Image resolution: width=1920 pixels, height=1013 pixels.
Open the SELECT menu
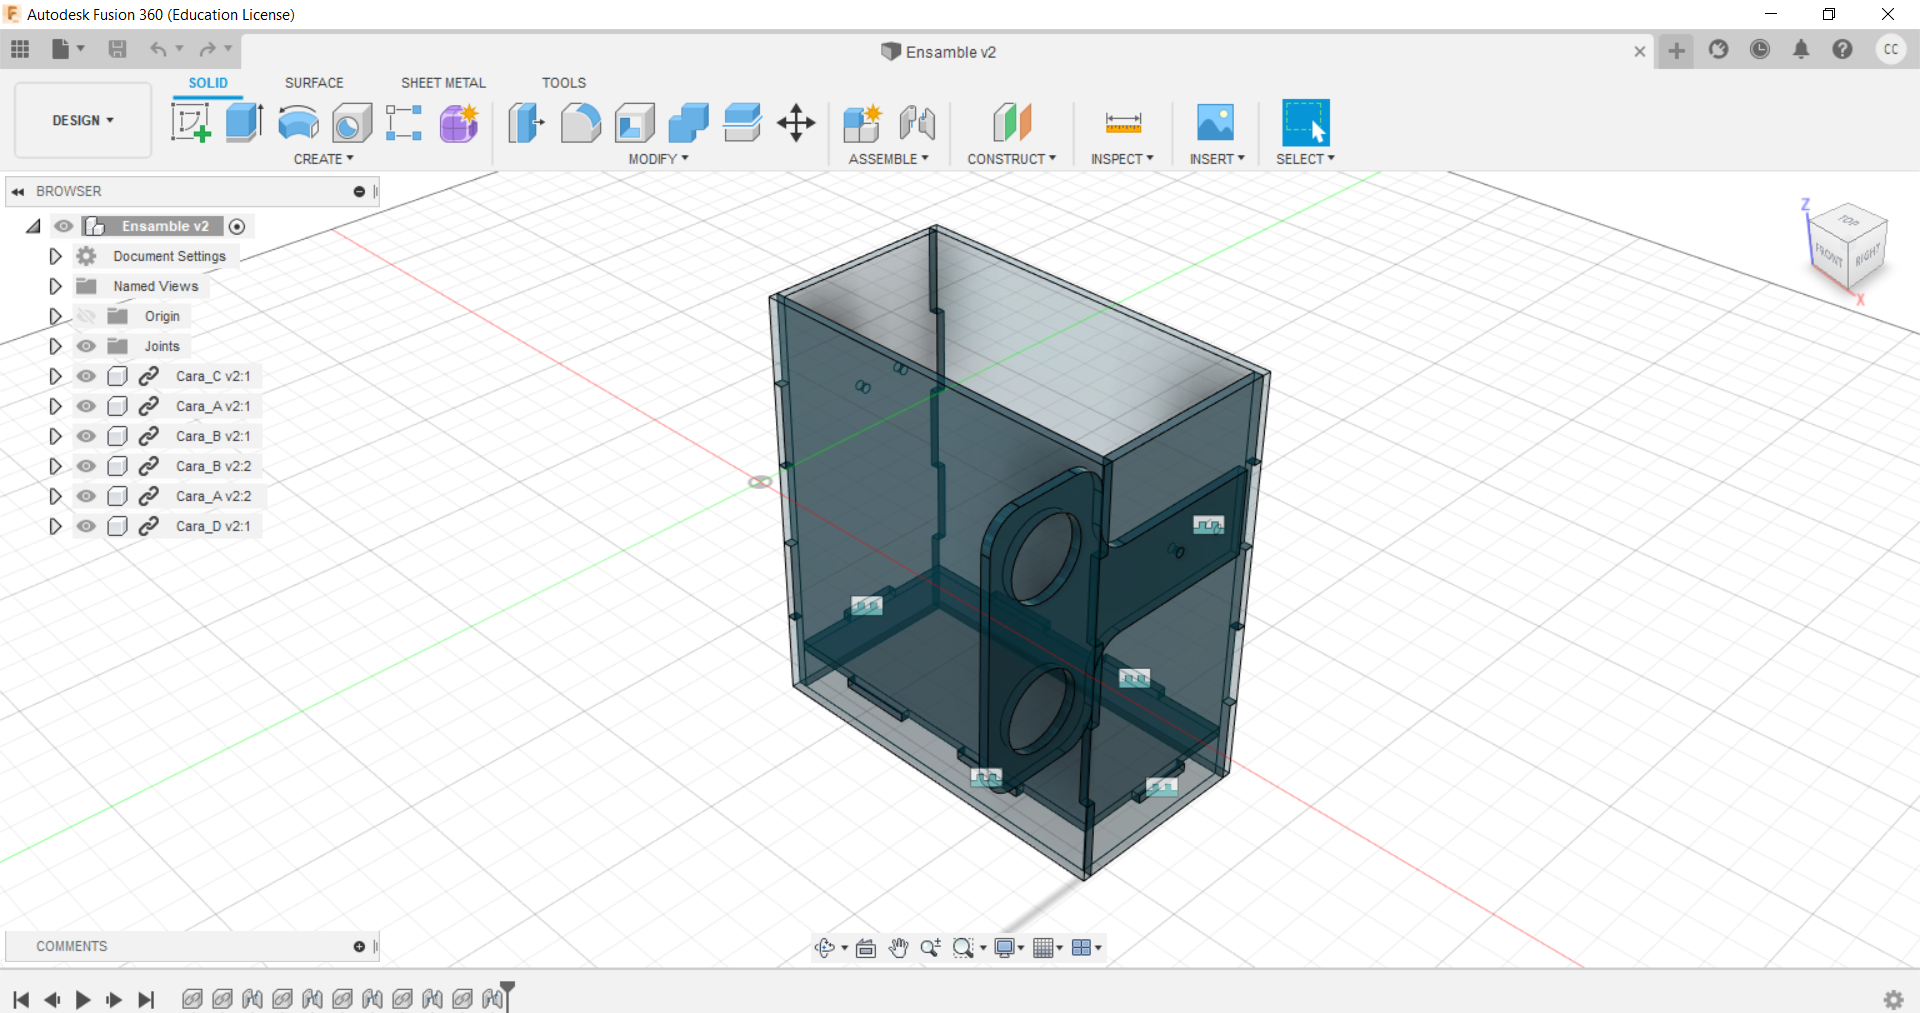click(1305, 159)
